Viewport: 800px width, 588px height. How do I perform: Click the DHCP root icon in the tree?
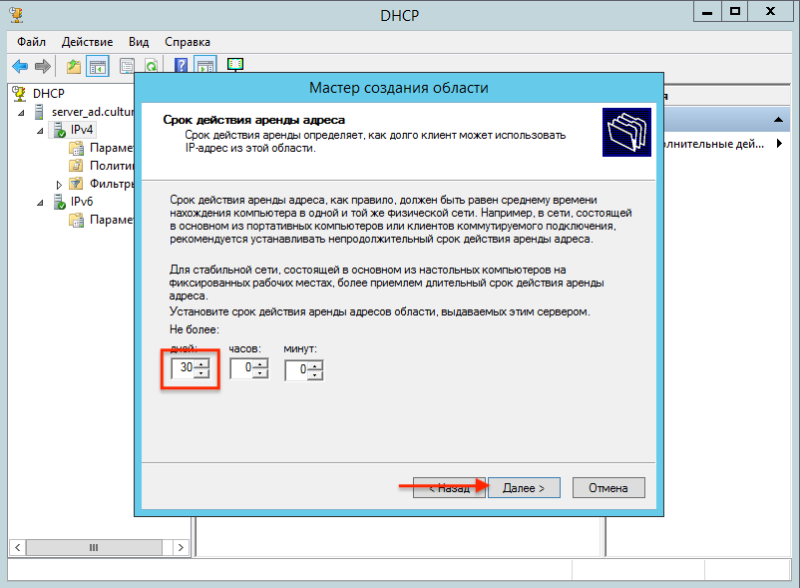tap(18, 92)
